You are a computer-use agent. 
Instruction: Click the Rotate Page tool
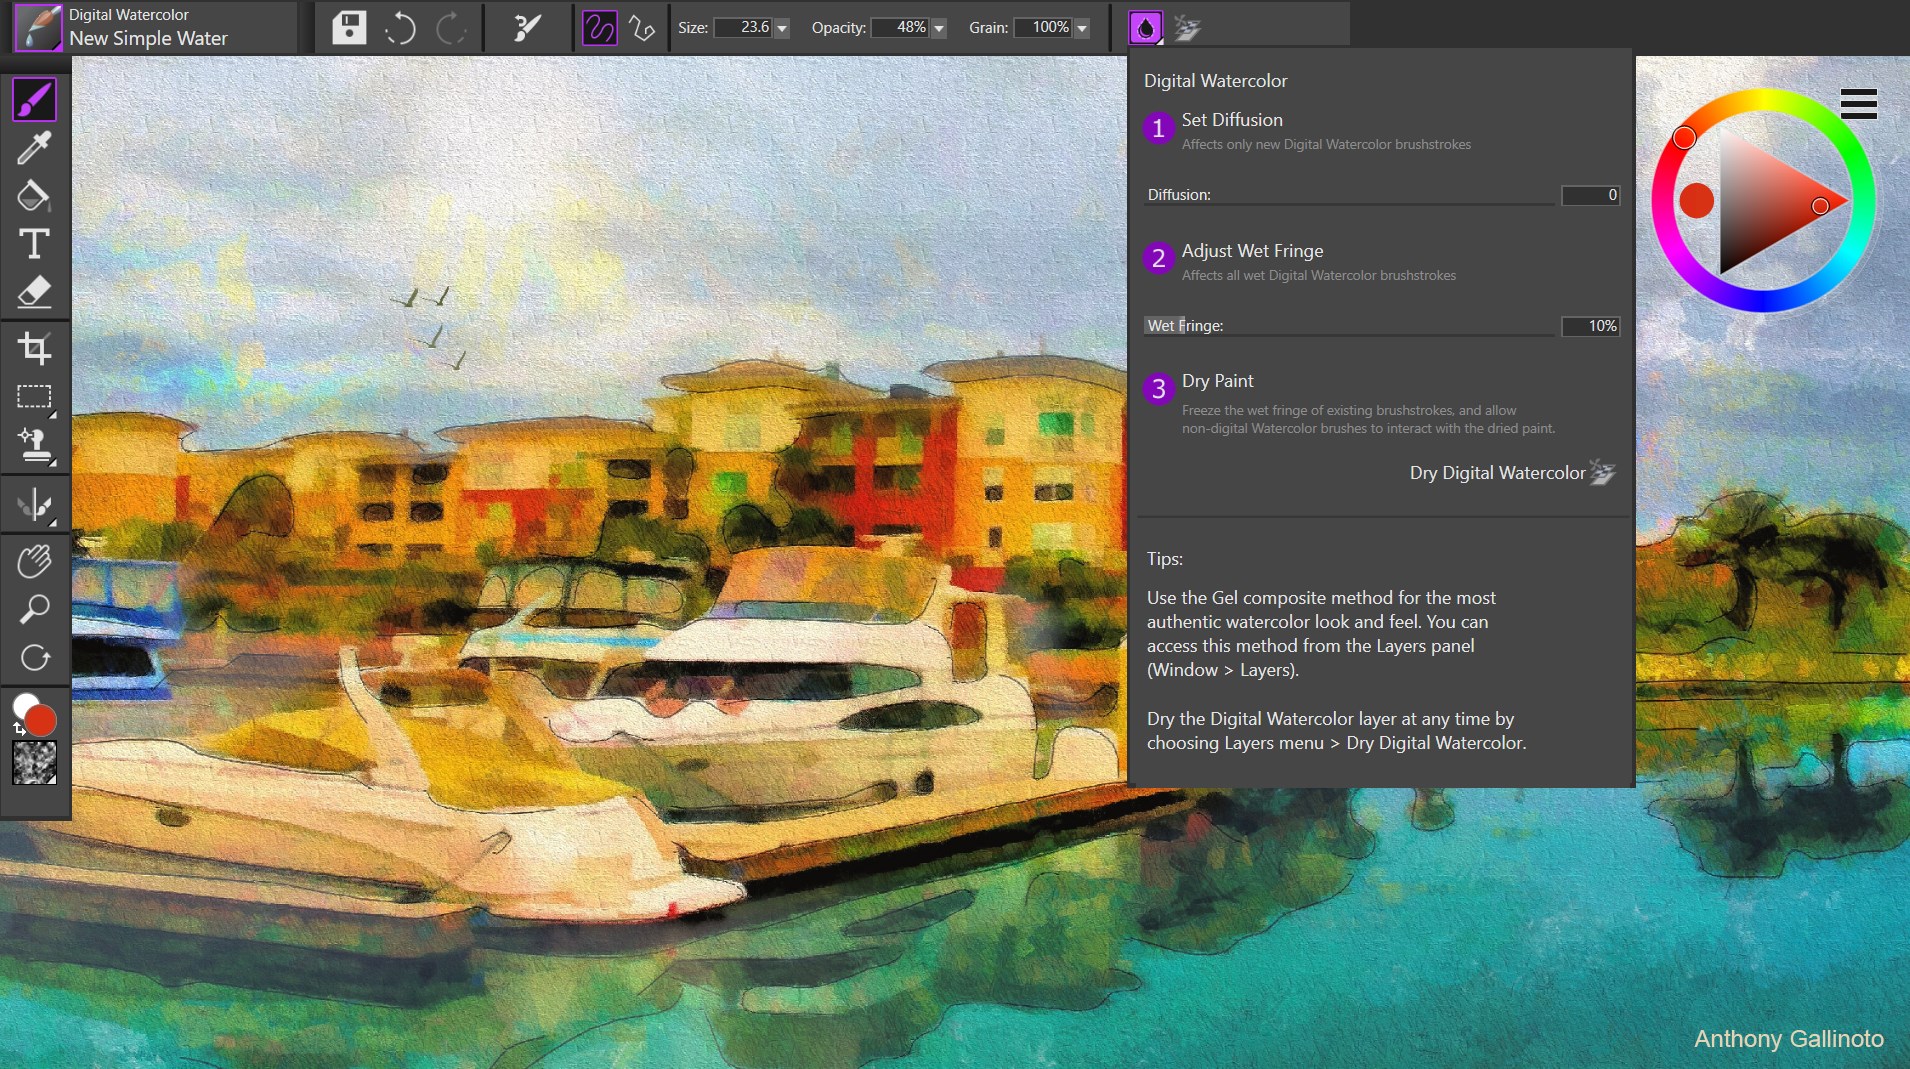click(35, 658)
